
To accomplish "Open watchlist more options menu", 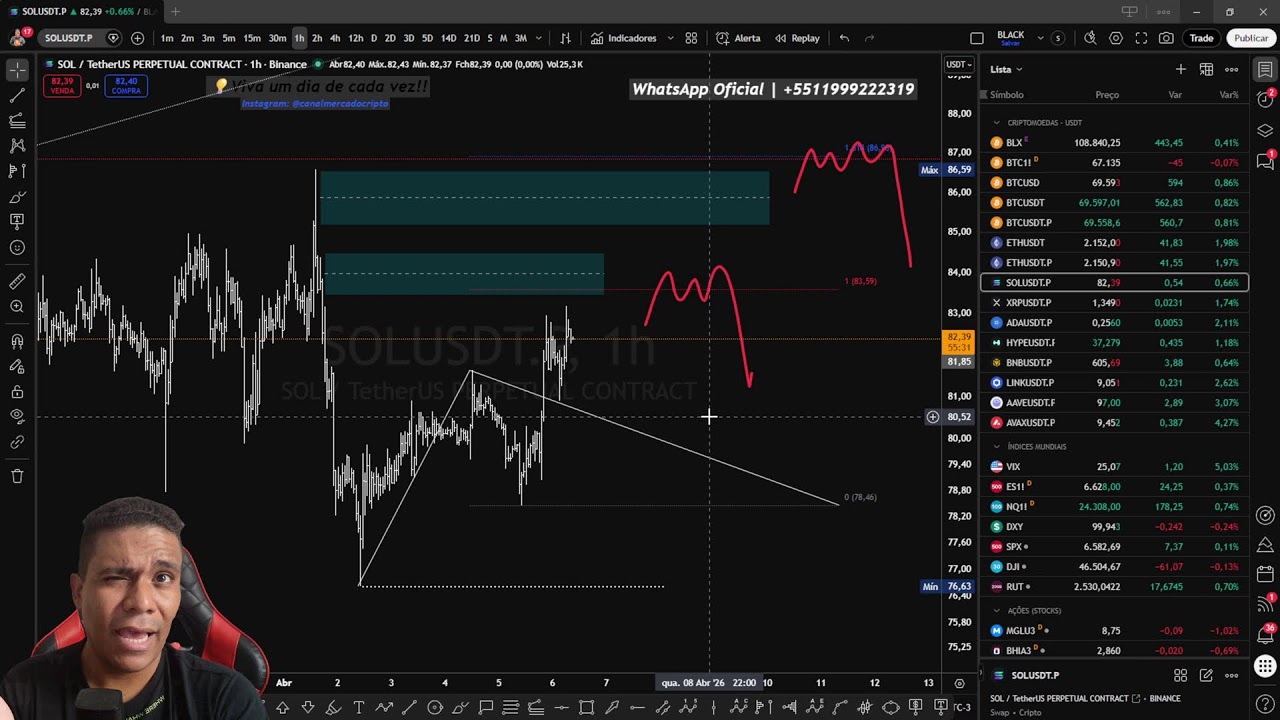I will coord(1232,69).
